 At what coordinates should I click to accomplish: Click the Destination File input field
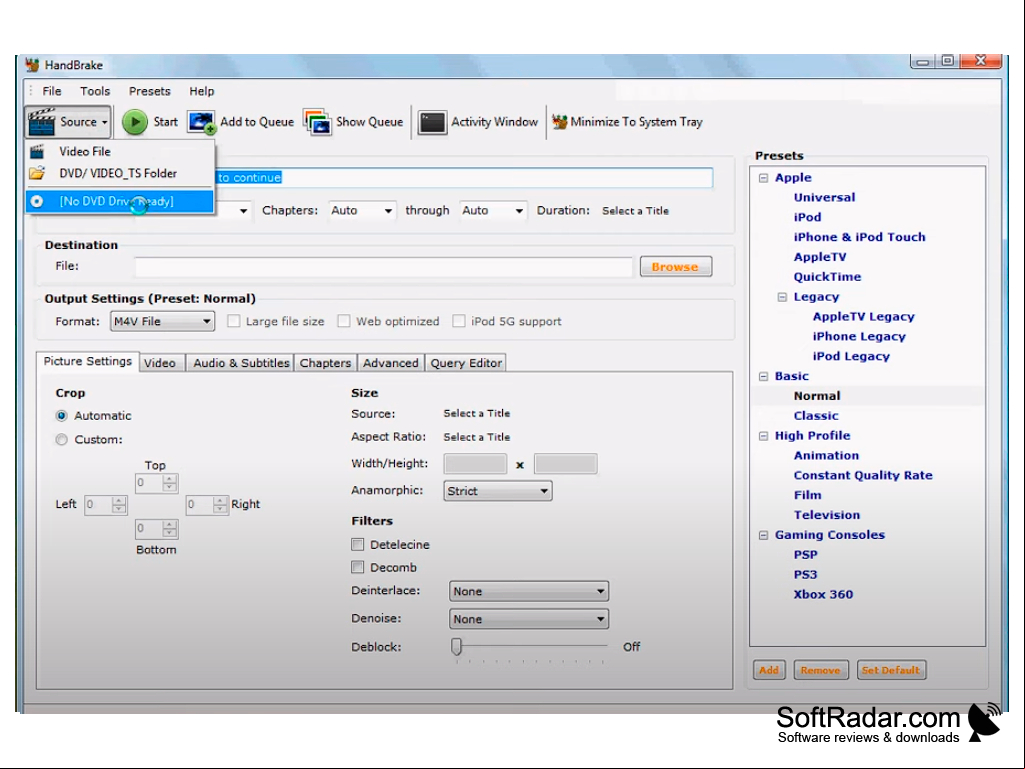click(x=384, y=267)
